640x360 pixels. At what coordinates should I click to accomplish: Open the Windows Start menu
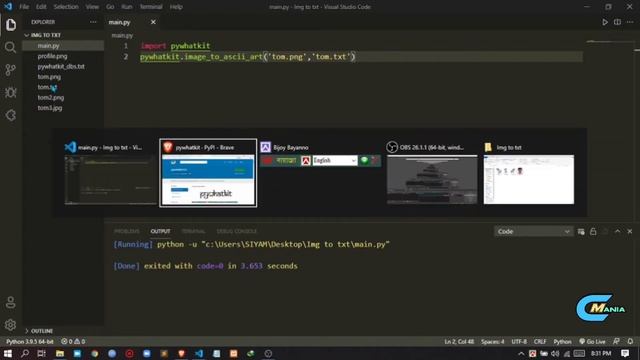tap(7, 353)
